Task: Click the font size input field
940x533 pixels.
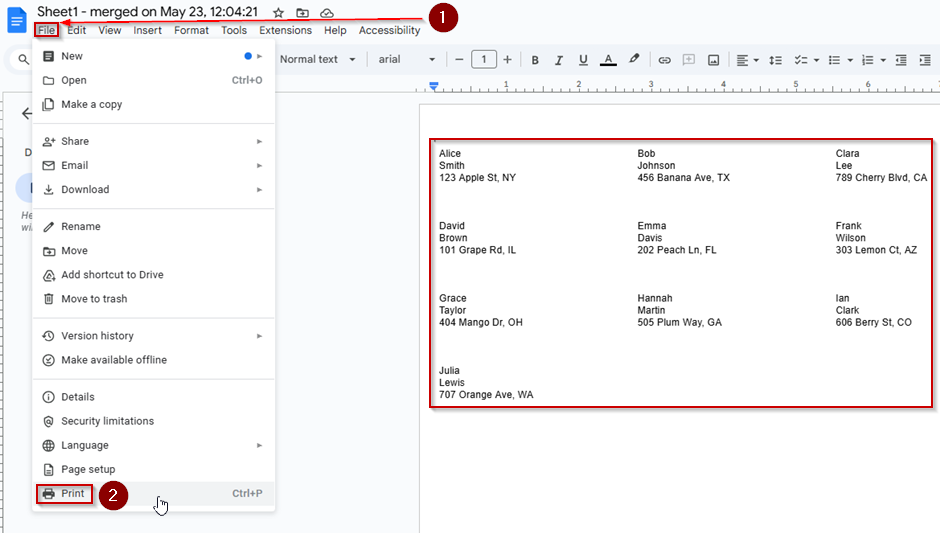Action: click(x=484, y=59)
